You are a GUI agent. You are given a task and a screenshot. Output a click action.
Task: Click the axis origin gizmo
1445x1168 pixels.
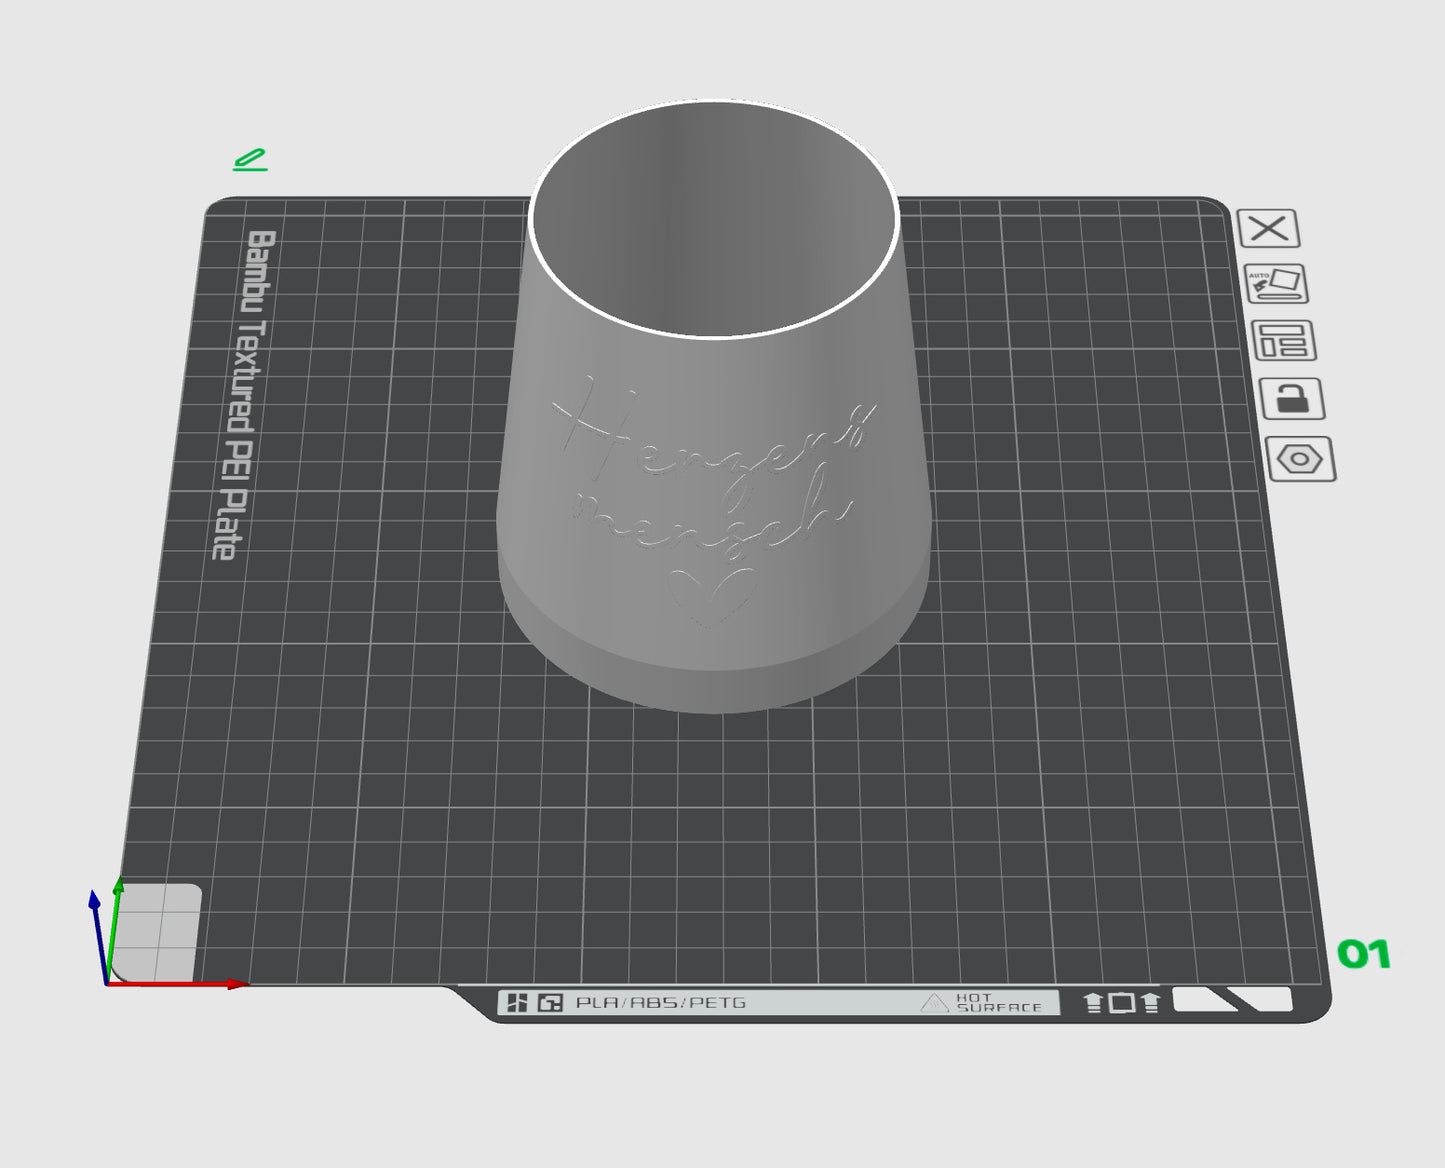pos(107,983)
